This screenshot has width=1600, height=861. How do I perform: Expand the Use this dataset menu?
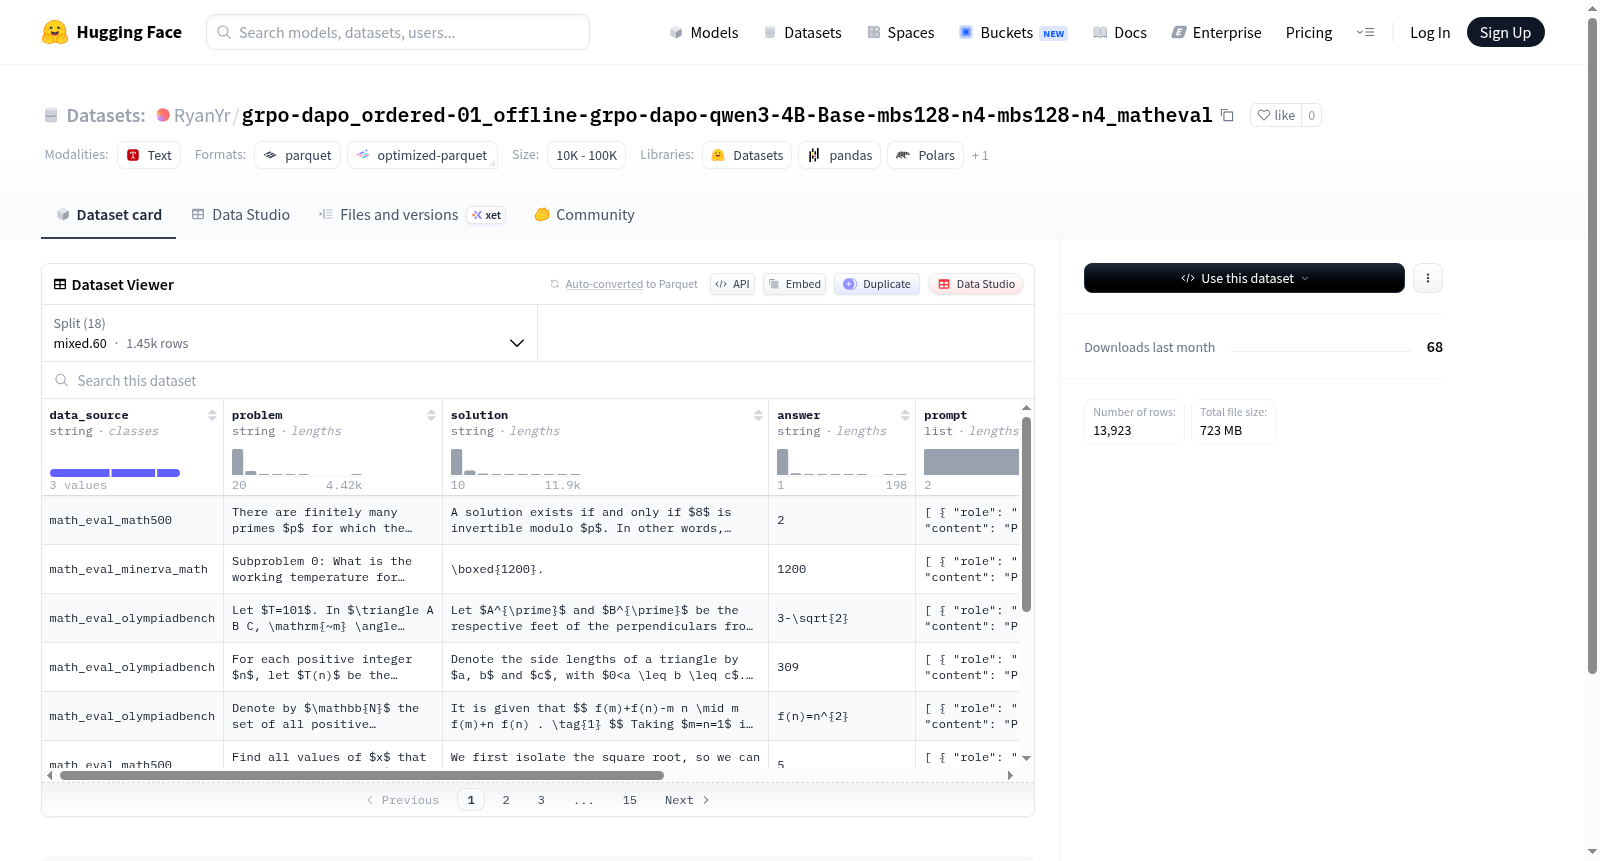[1244, 278]
